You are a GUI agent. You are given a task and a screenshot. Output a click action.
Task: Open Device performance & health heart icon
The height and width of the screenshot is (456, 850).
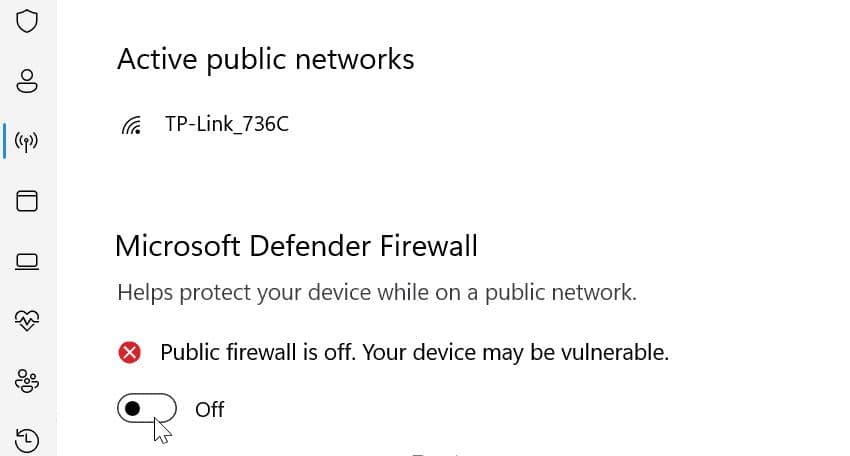click(x=28, y=321)
